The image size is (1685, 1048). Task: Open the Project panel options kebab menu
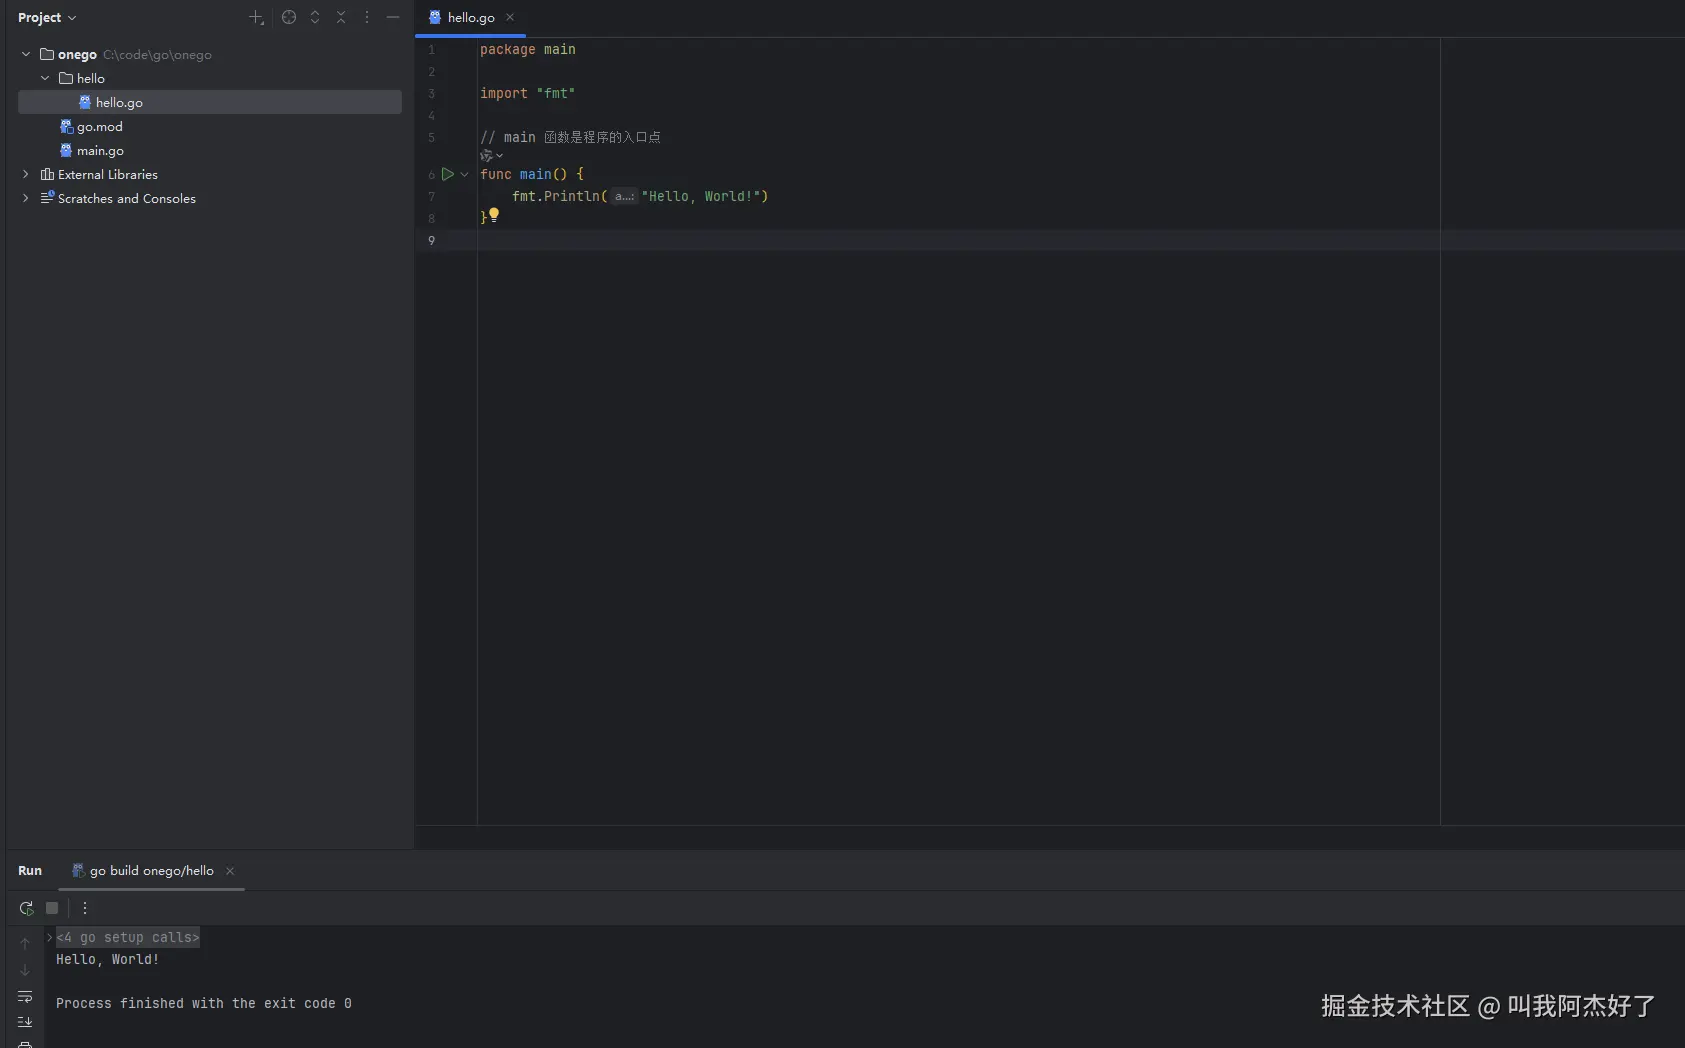pos(367,17)
